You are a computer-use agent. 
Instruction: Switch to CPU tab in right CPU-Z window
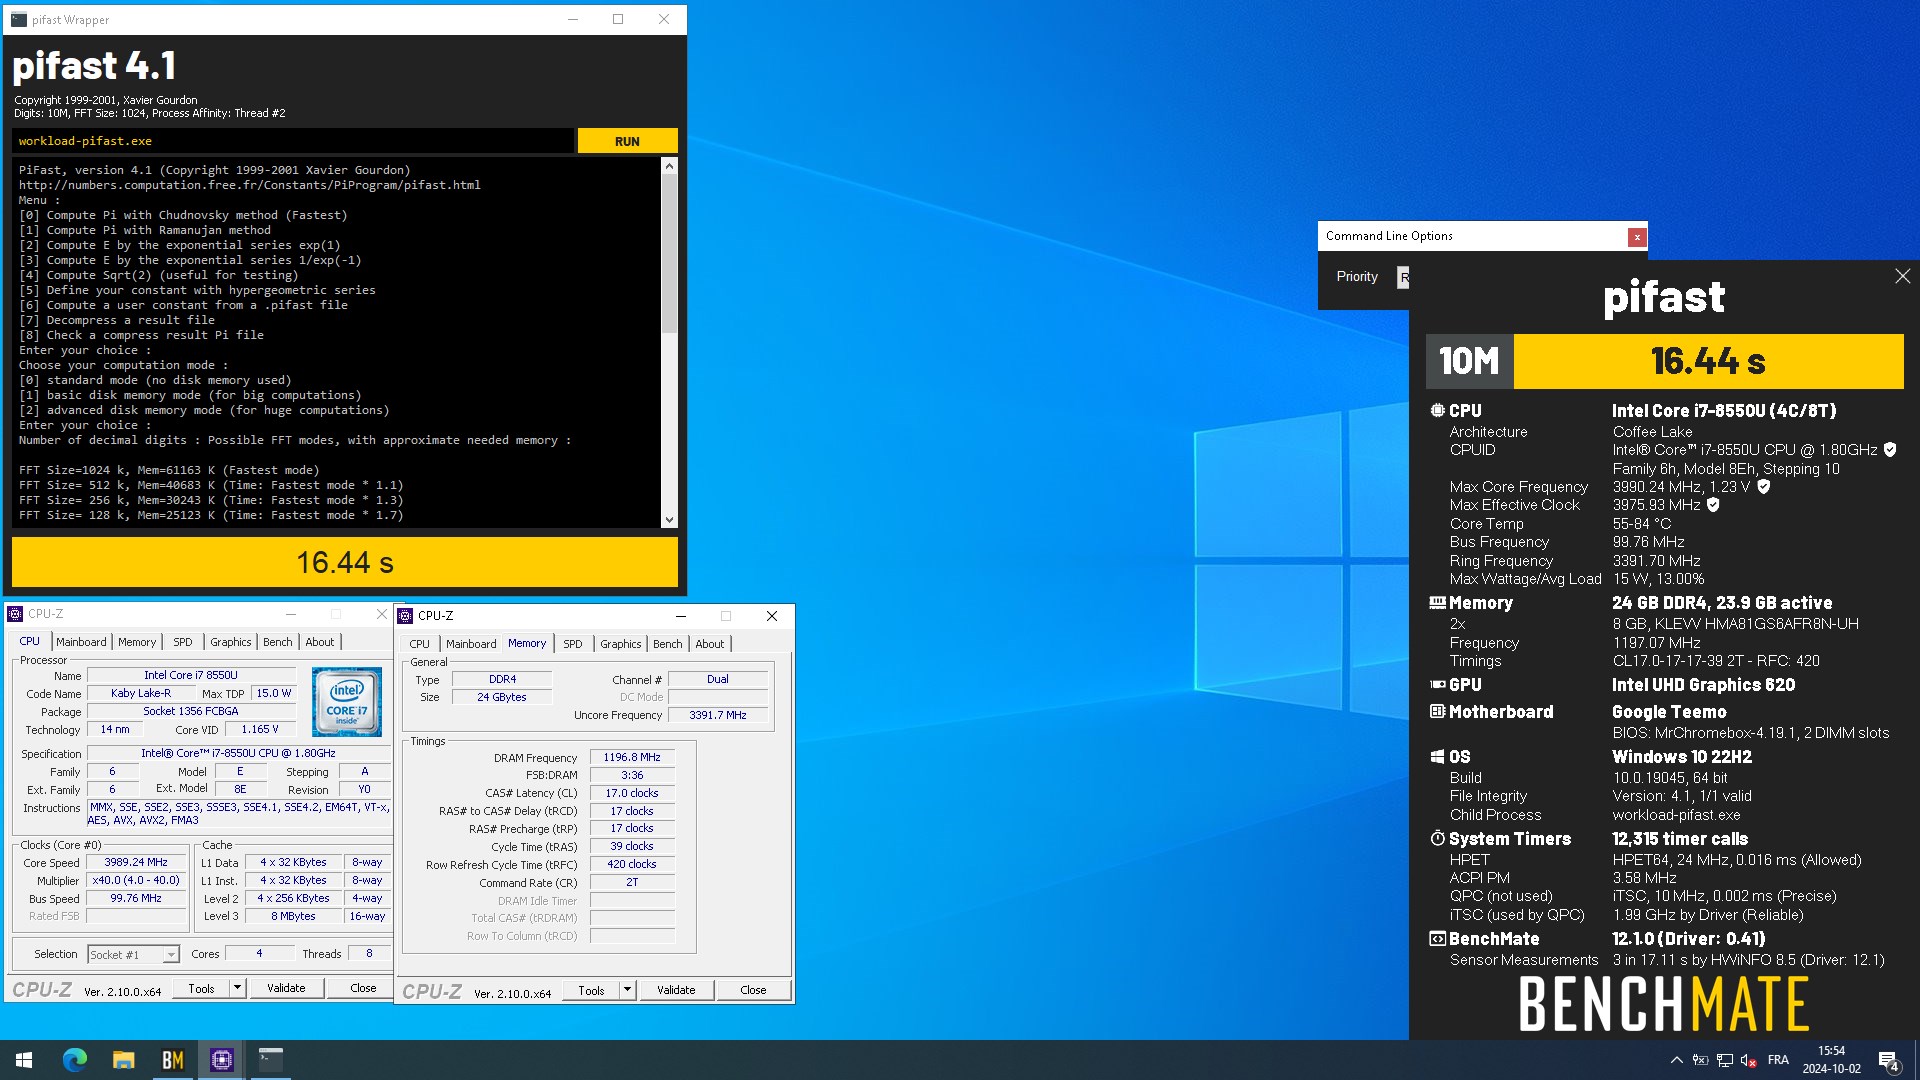click(x=420, y=644)
